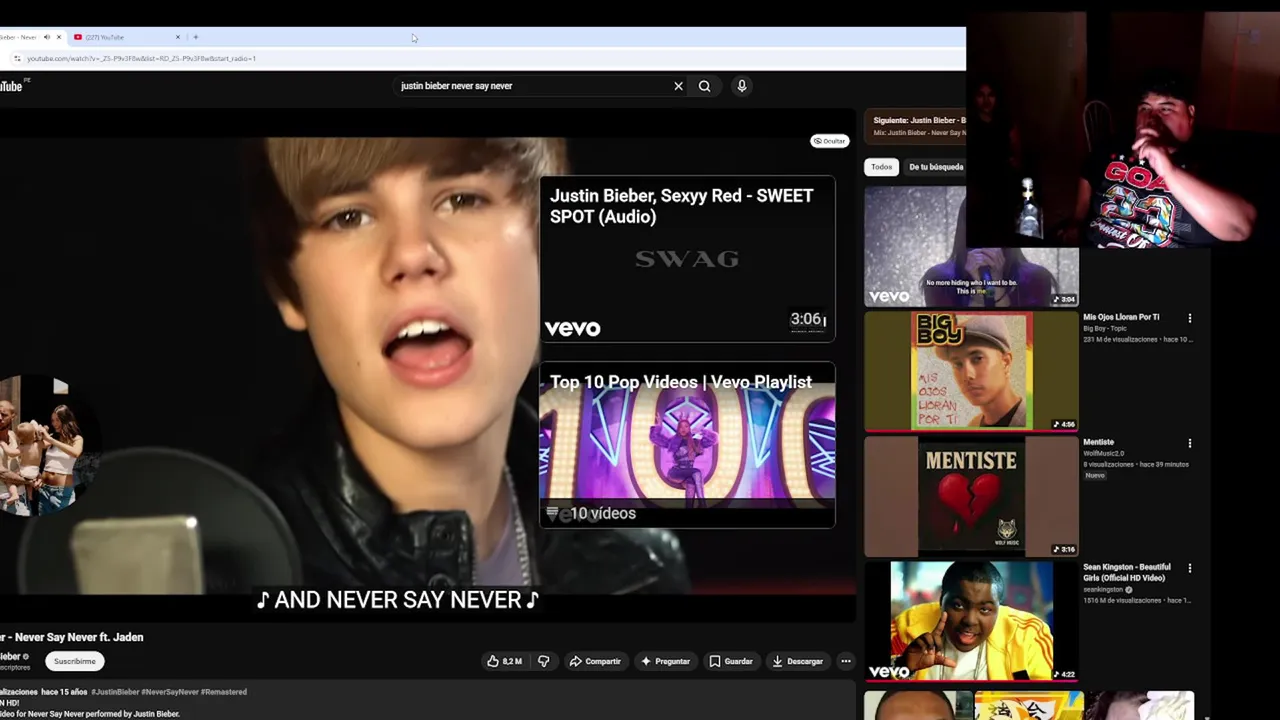This screenshot has width=1280, height=720.
Task: Go to YouTube home via logo
Action: pyautogui.click(x=11, y=86)
